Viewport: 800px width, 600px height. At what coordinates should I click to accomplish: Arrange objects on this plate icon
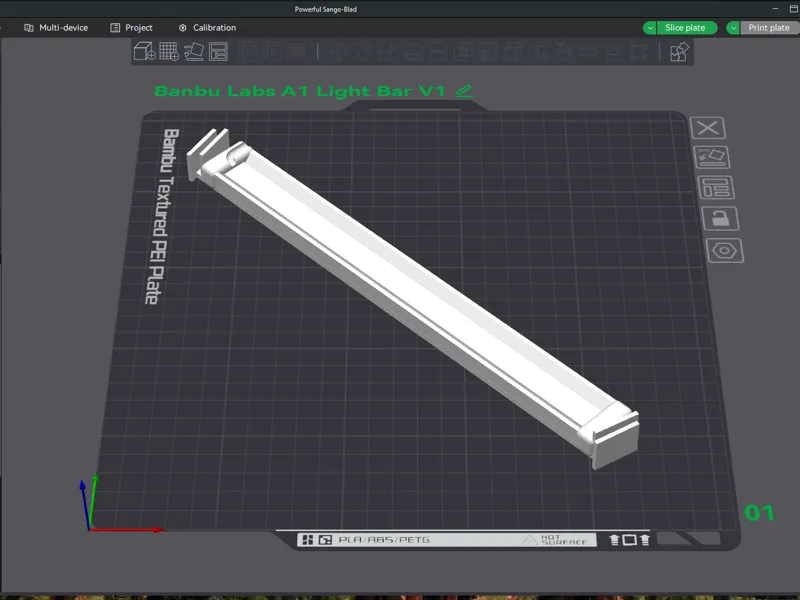716,187
